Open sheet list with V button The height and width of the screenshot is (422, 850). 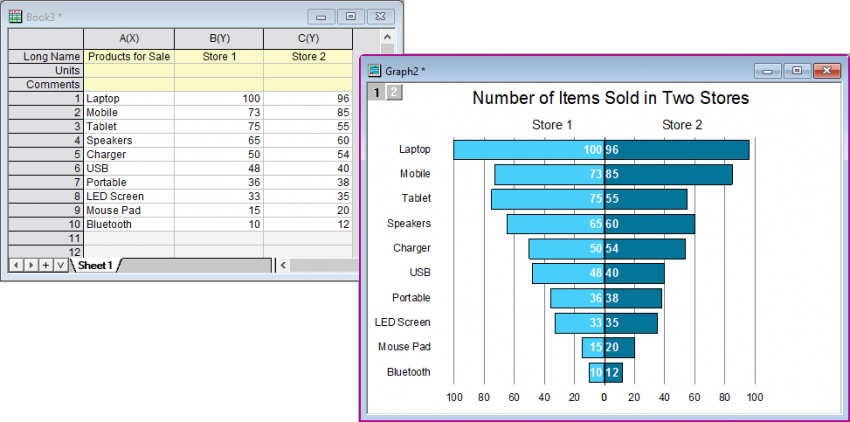pyautogui.click(x=61, y=265)
